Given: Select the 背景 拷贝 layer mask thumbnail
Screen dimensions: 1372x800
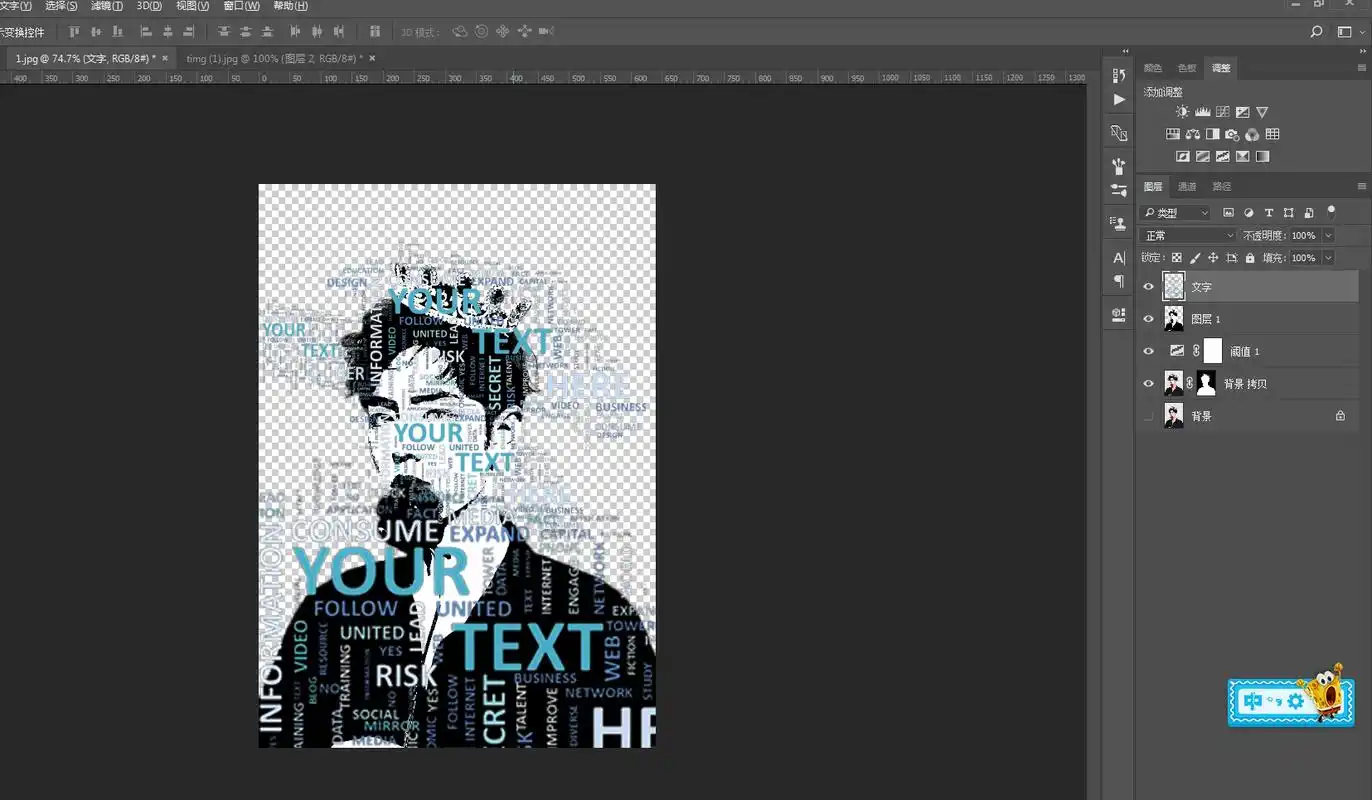Looking at the screenshot, I should pos(1206,383).
